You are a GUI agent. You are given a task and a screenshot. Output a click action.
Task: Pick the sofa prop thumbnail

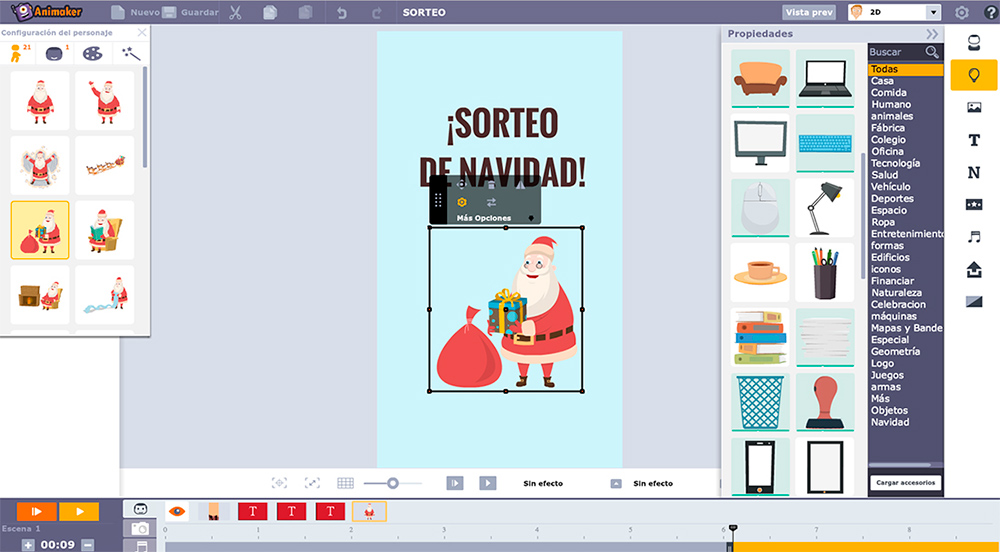click(760, 78)
